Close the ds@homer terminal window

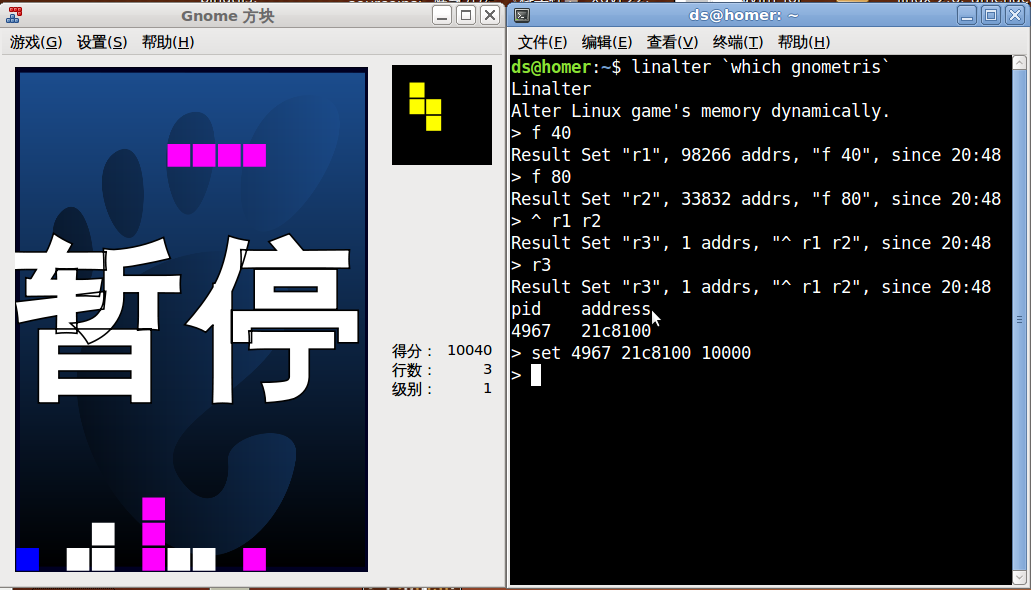pos(1015,15)
